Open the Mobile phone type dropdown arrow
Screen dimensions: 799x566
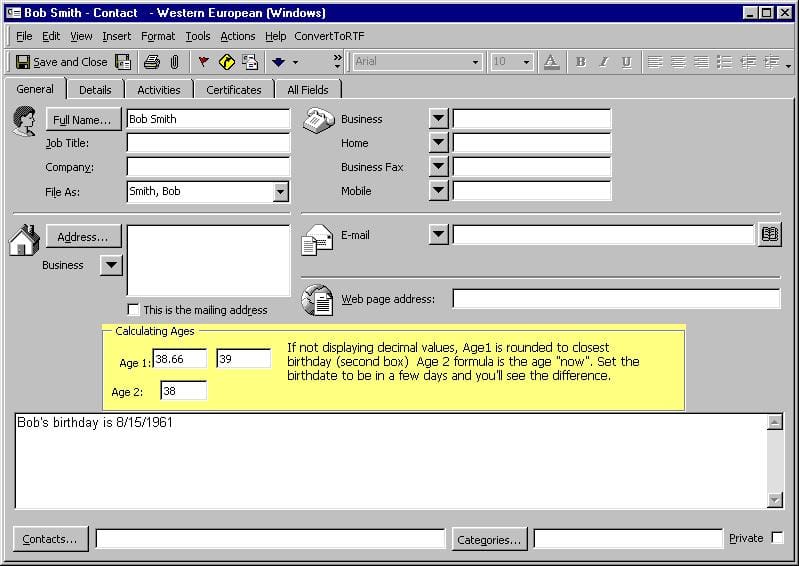tap(438, 191)
